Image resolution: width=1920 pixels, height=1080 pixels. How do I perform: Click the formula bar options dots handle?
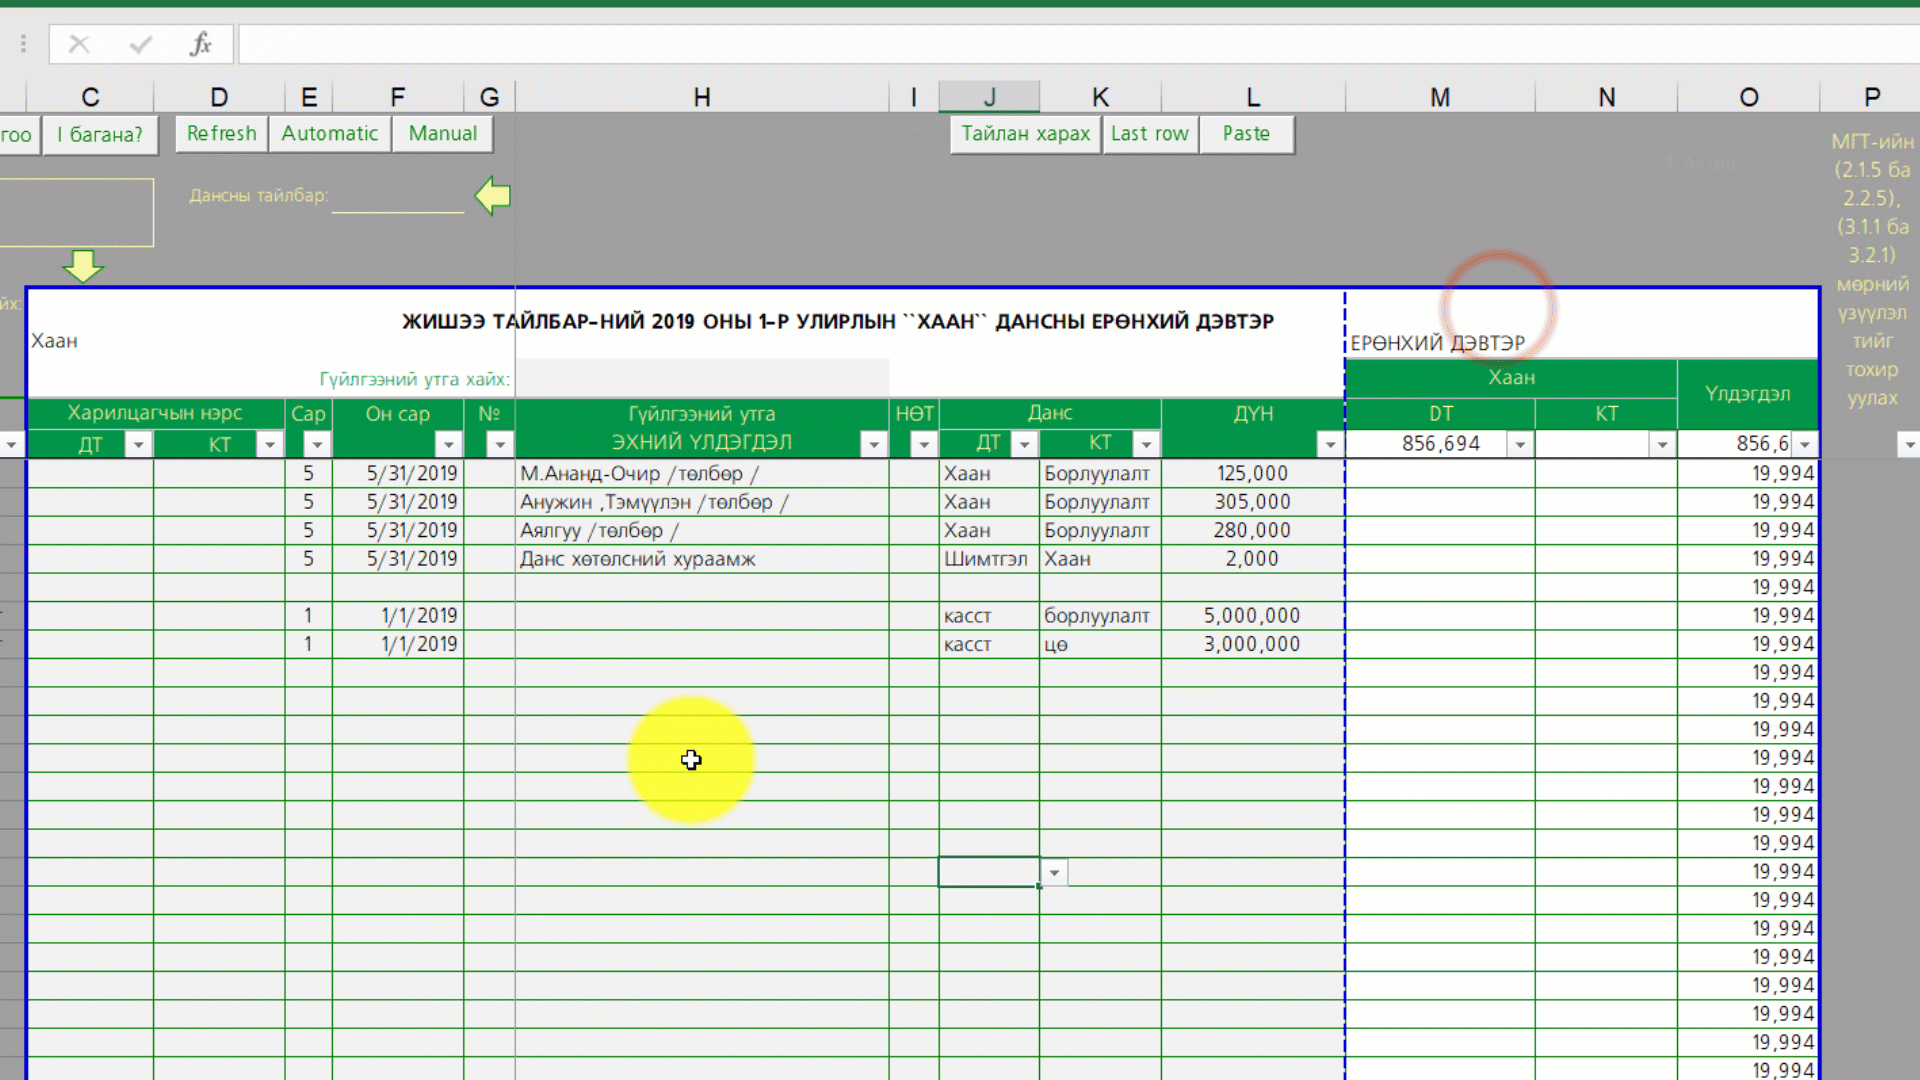[x=23, y=44]
